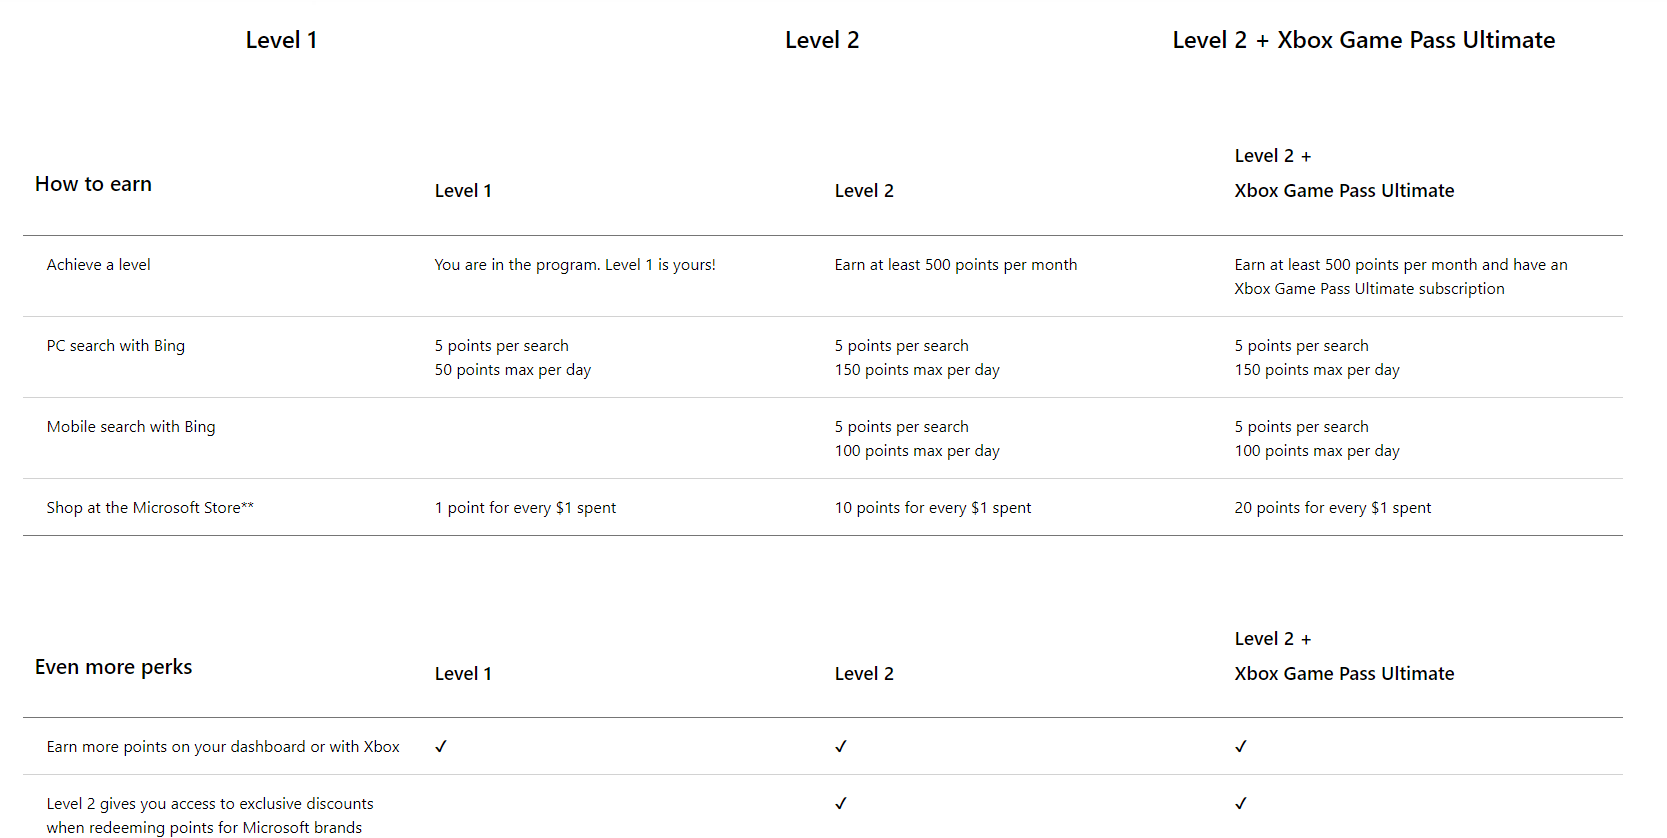Click the Level 1 checkmark for earning more points
Viewport: 1667px width, 838px height.
[x=441, y=746]
